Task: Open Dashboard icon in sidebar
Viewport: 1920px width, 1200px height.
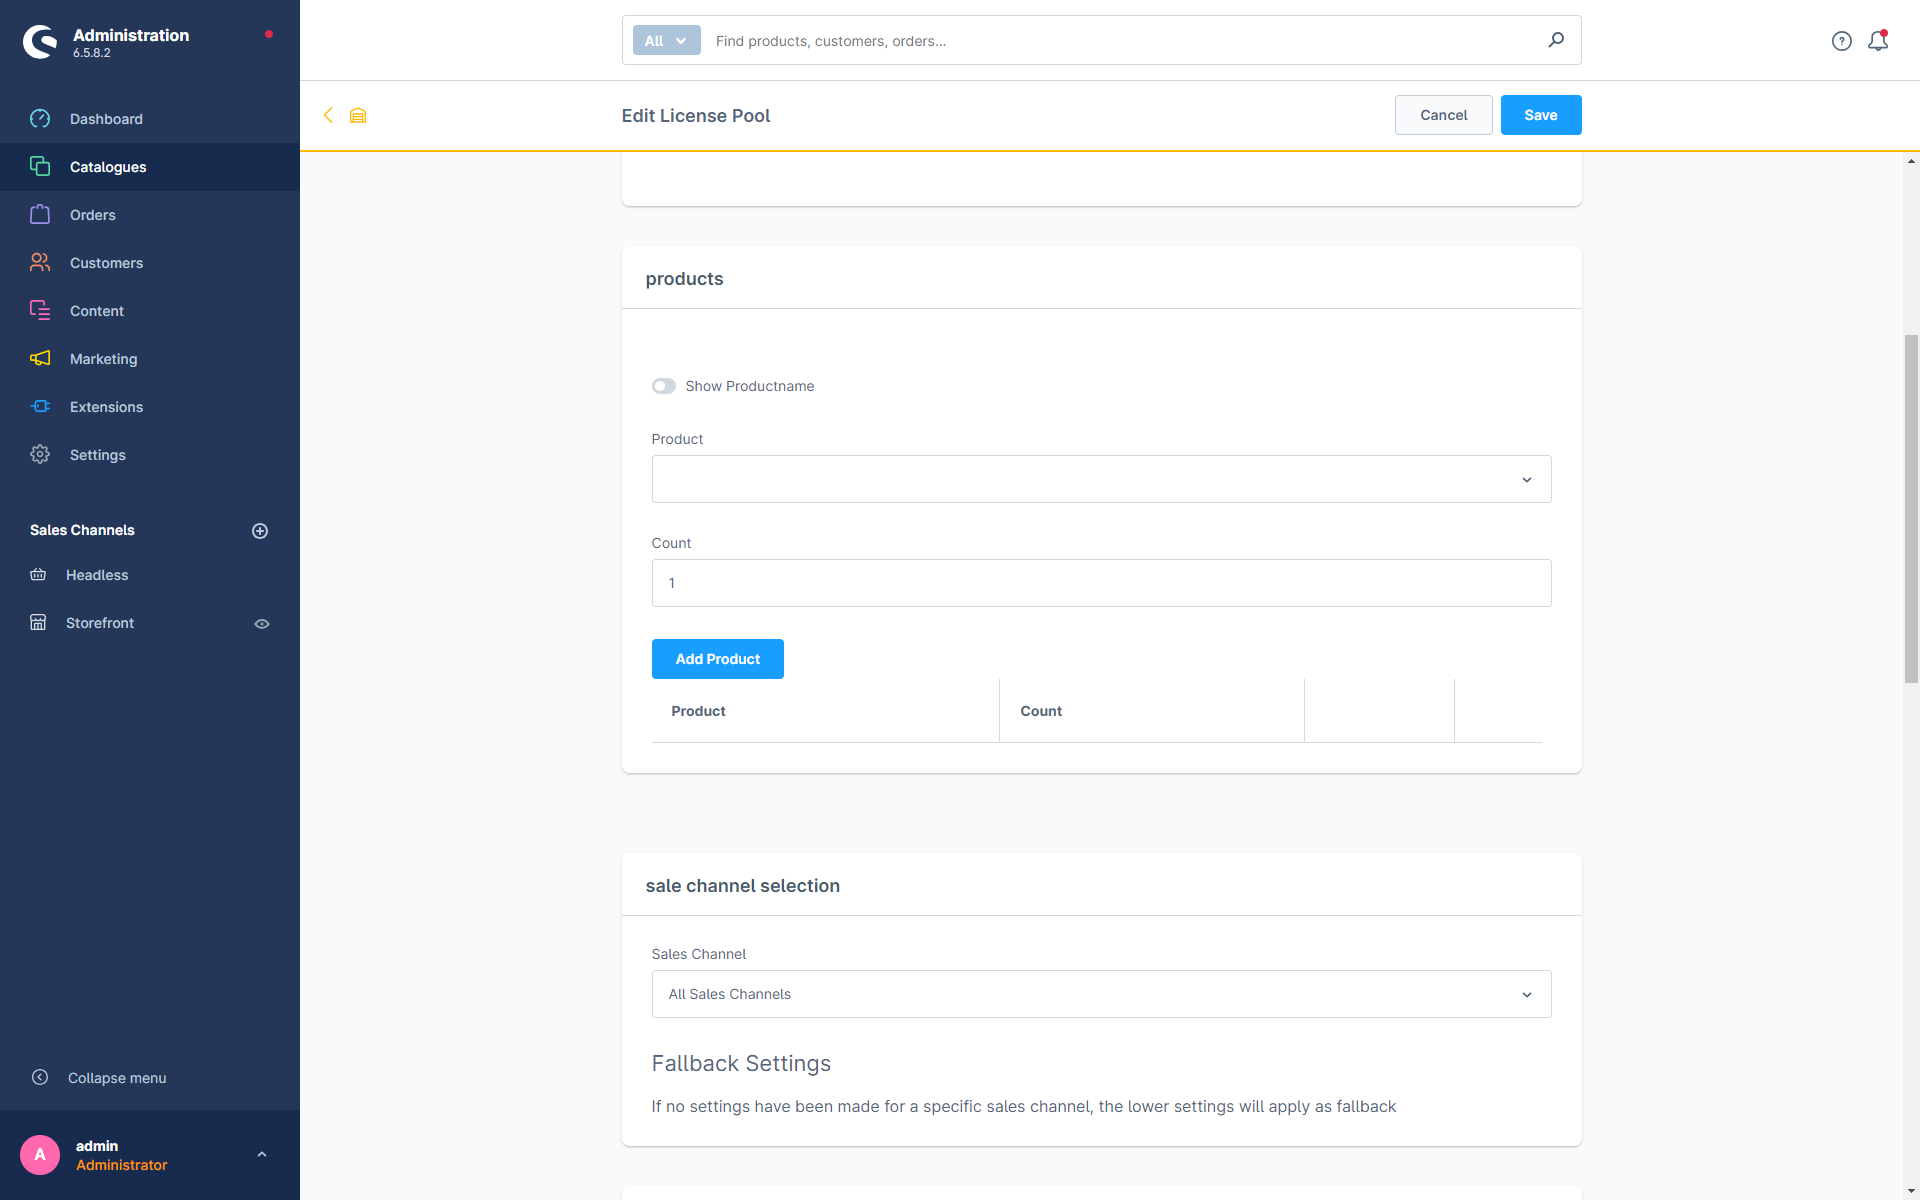Action: (x=40, y=119)
